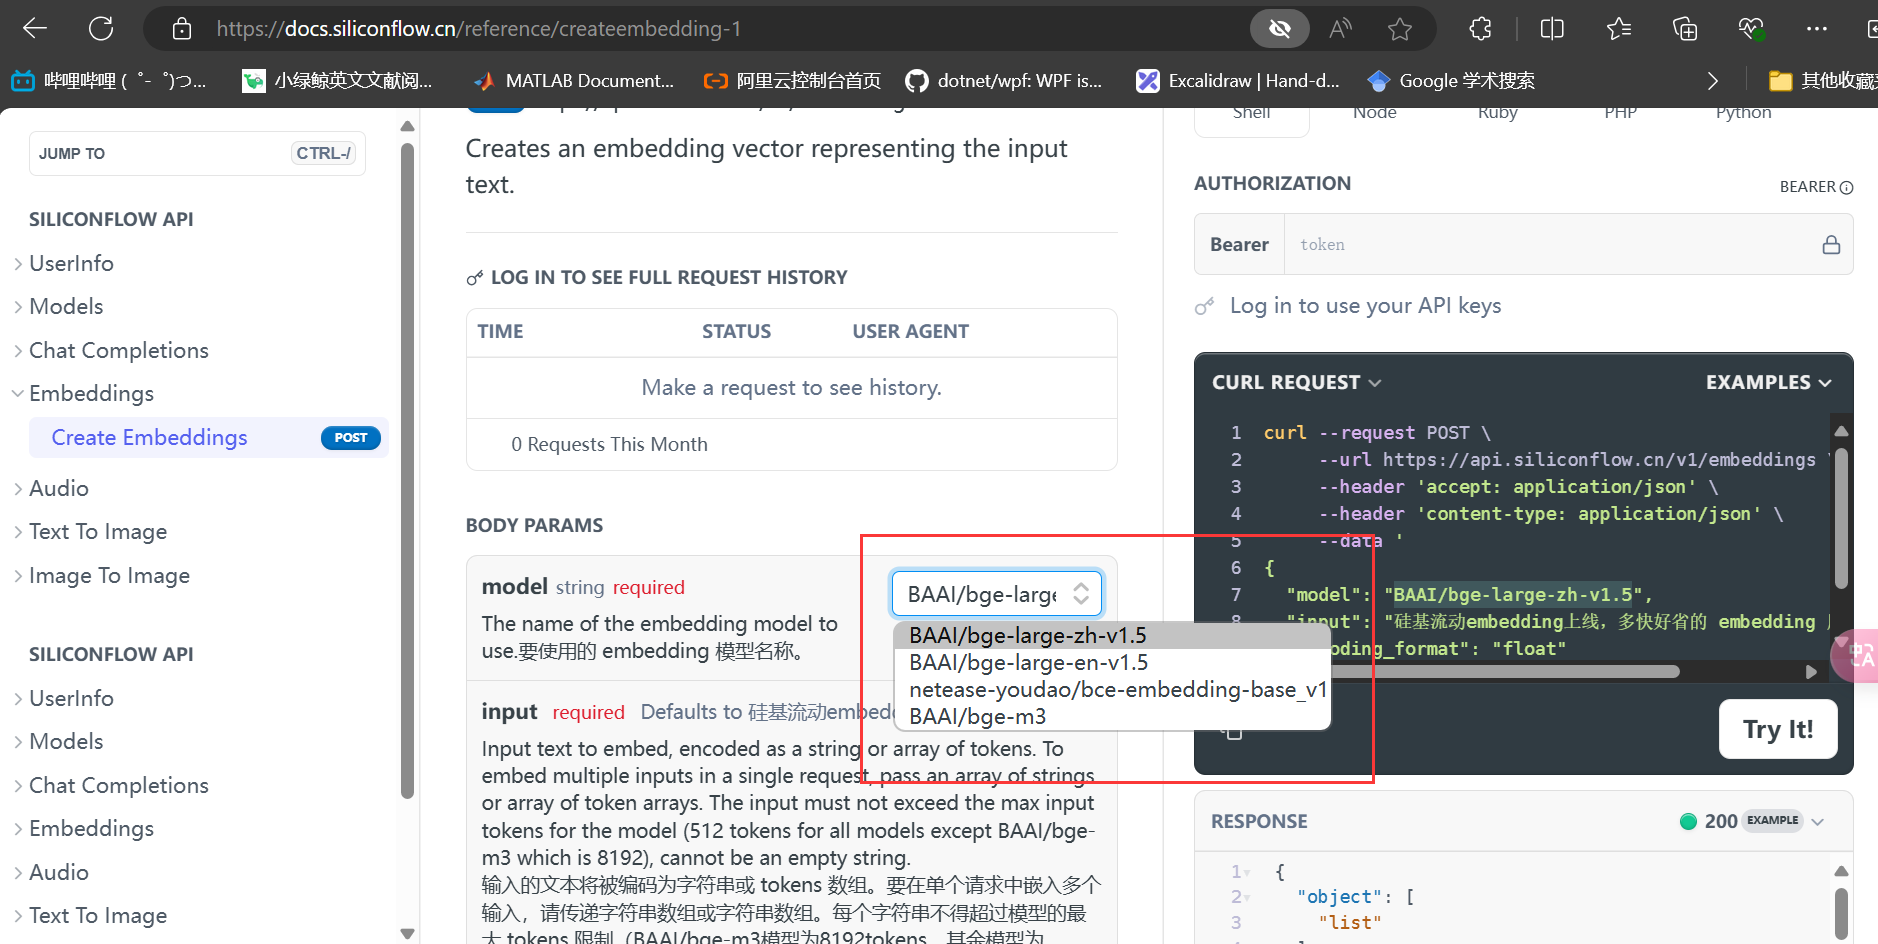Choose BAAI/bge-m3 option

click(x=1111, y=716)
